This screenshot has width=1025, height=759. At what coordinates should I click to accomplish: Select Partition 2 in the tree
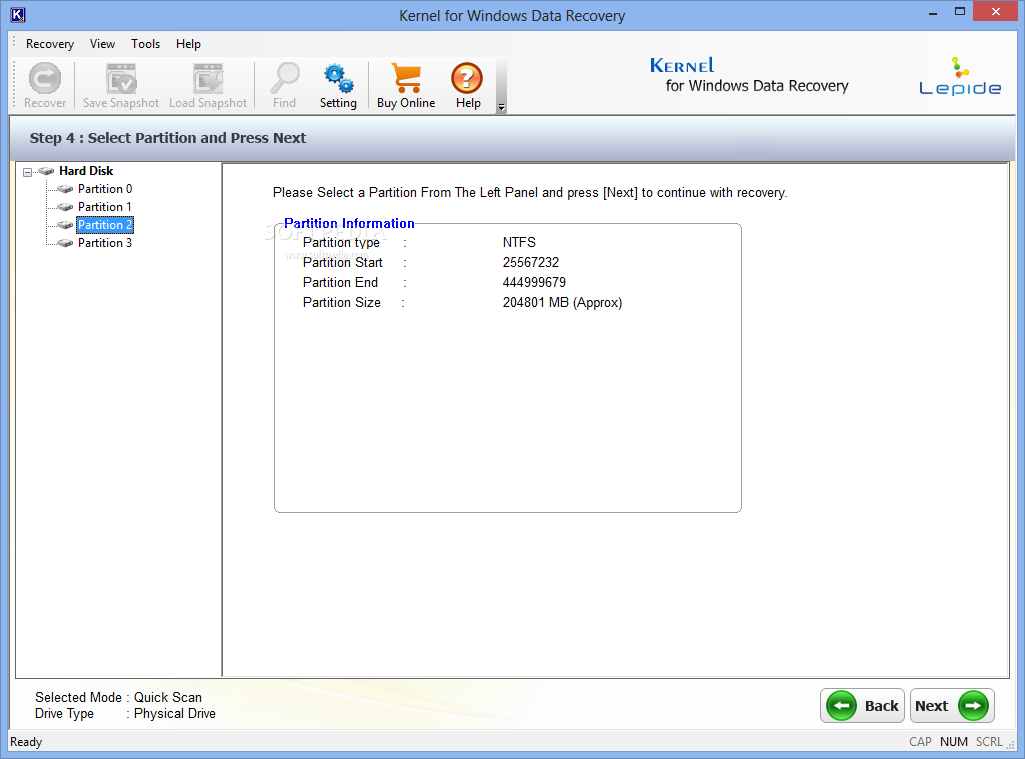(x=105, y=225)
